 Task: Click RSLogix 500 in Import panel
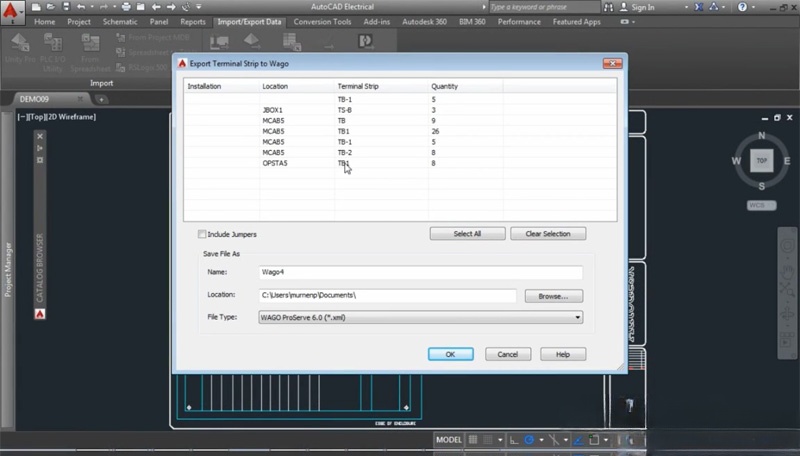142,67
